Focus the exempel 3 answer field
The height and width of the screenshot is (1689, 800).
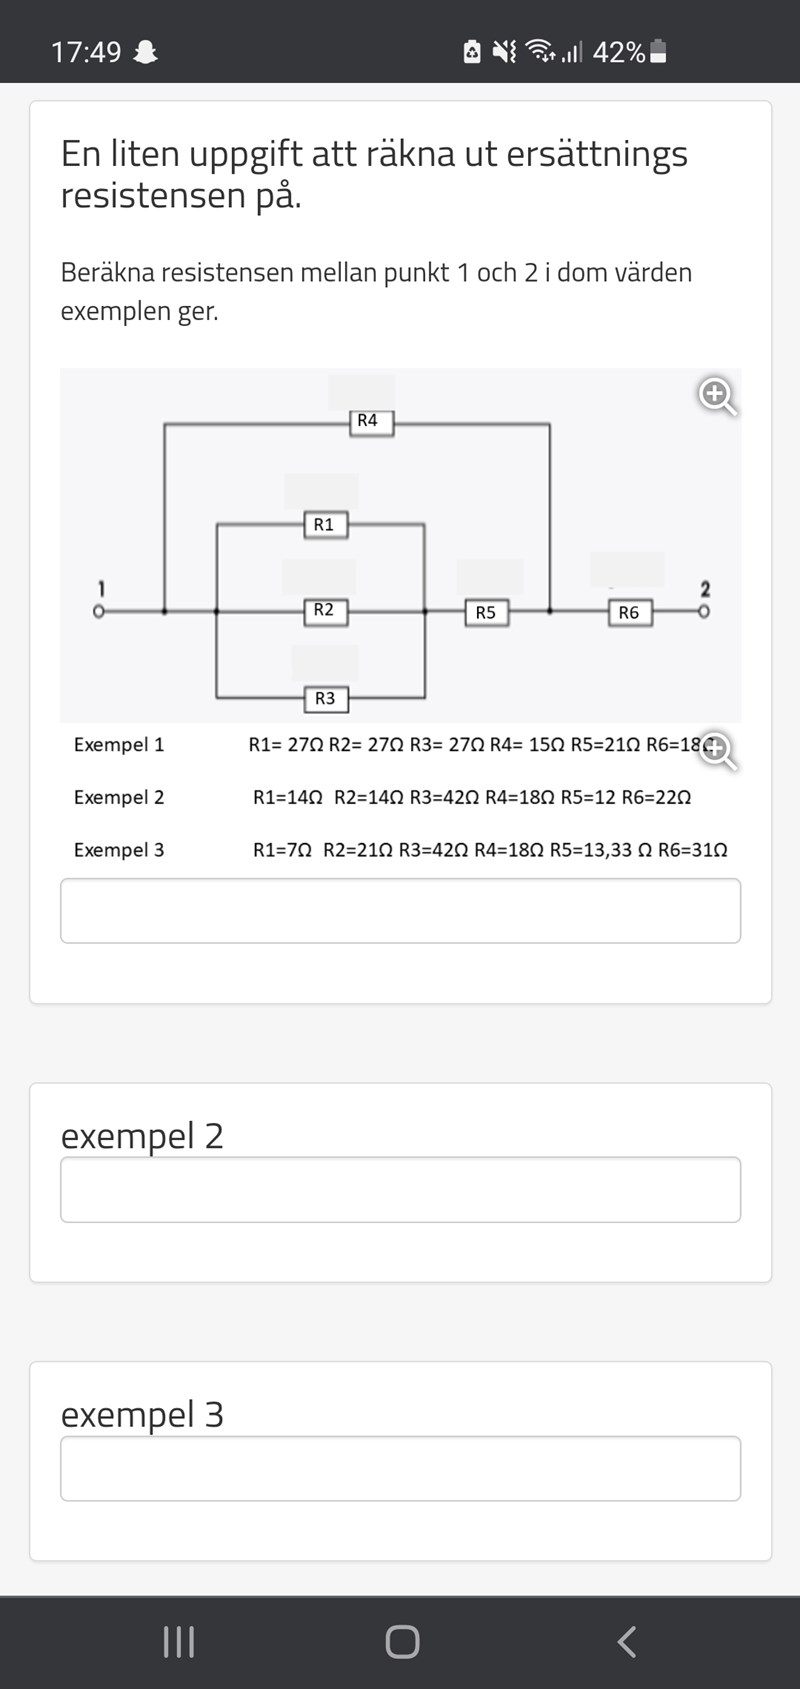pos(400,1468)
